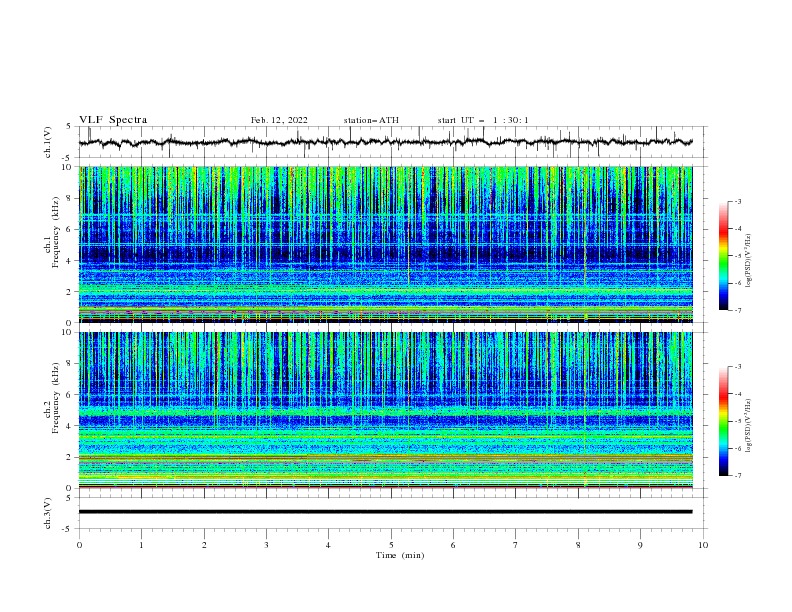Click the lower PSD color bar beside ch.2
792x612 pixels.
(723, 421)
